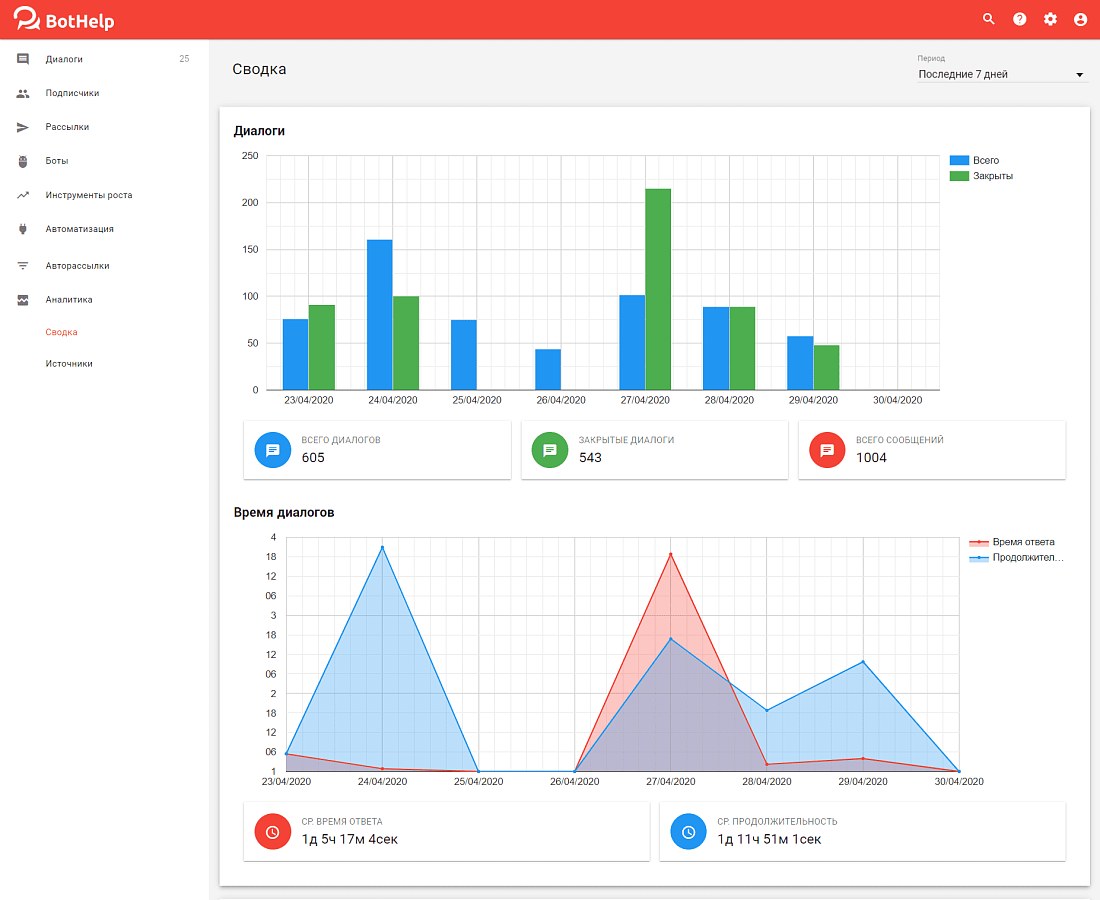
Task: Open Рассылки menu item
Action: click(x=105, y=127)
